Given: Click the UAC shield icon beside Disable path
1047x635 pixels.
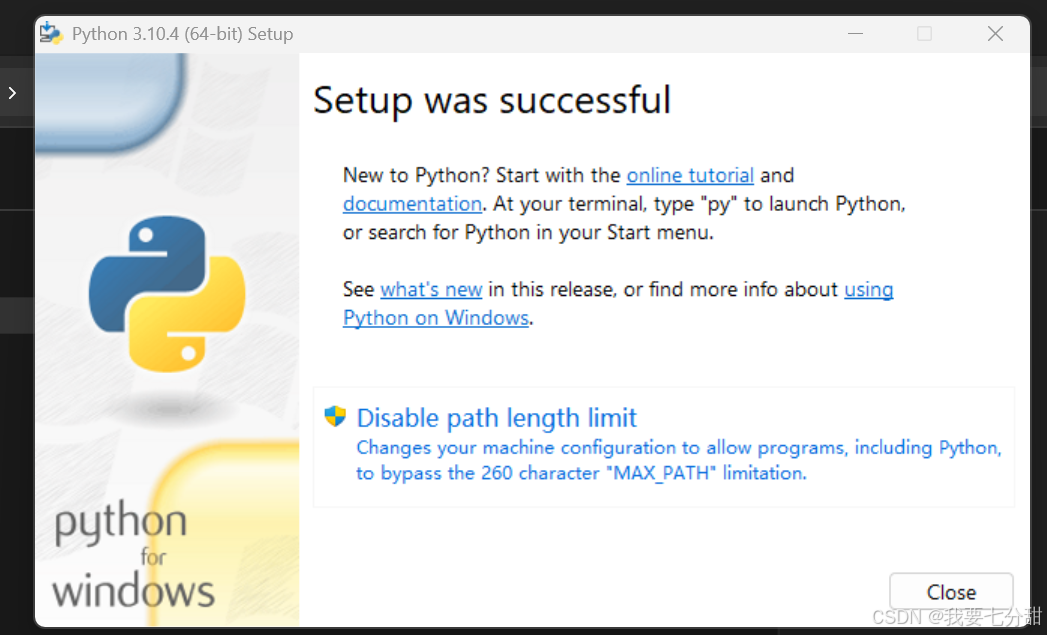Looking at the screenshot, I should tap(335, 417).
